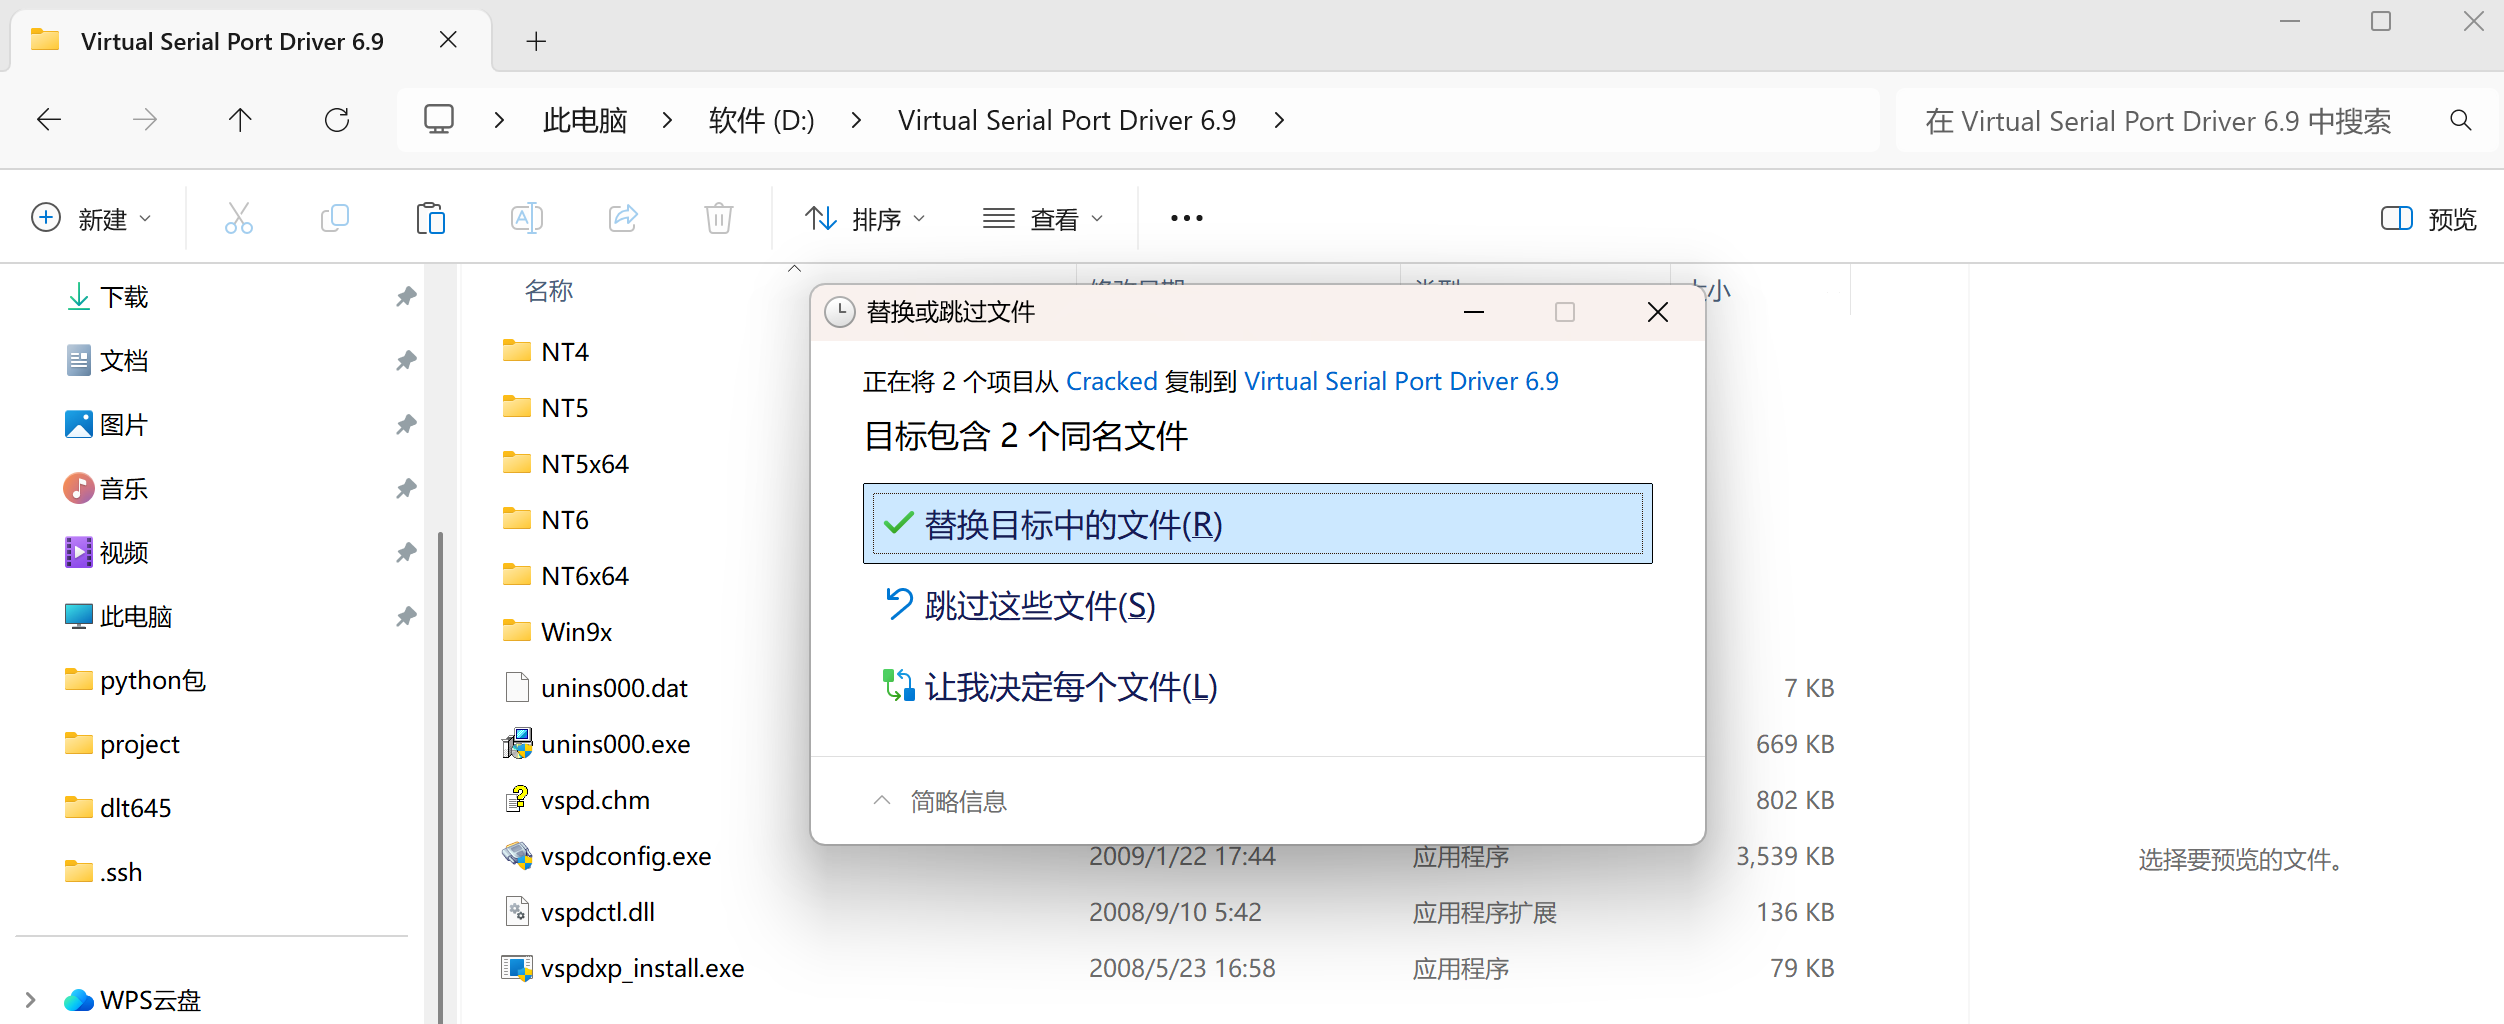Select the vspd.chm help file icon
This screenshot has height=1024, width=2504.
517,800
